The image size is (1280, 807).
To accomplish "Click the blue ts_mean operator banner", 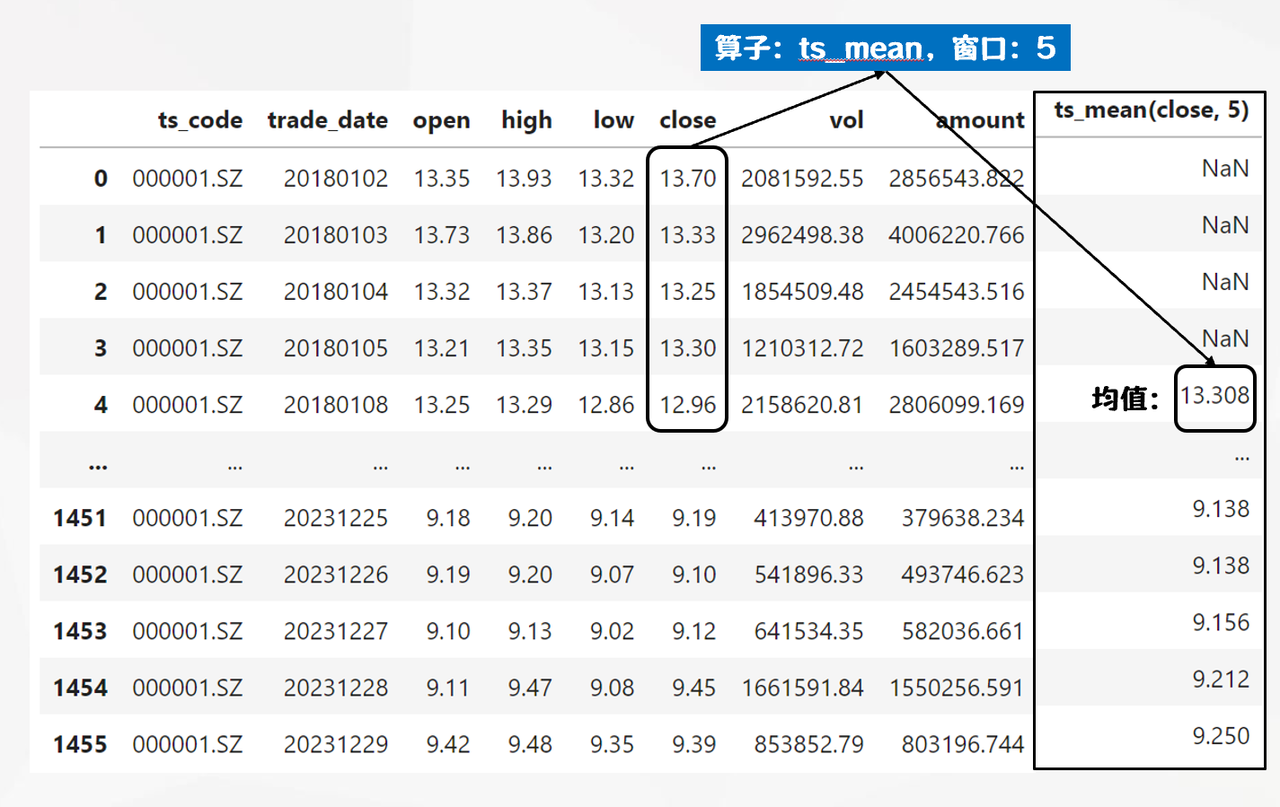I will point(885,48).
